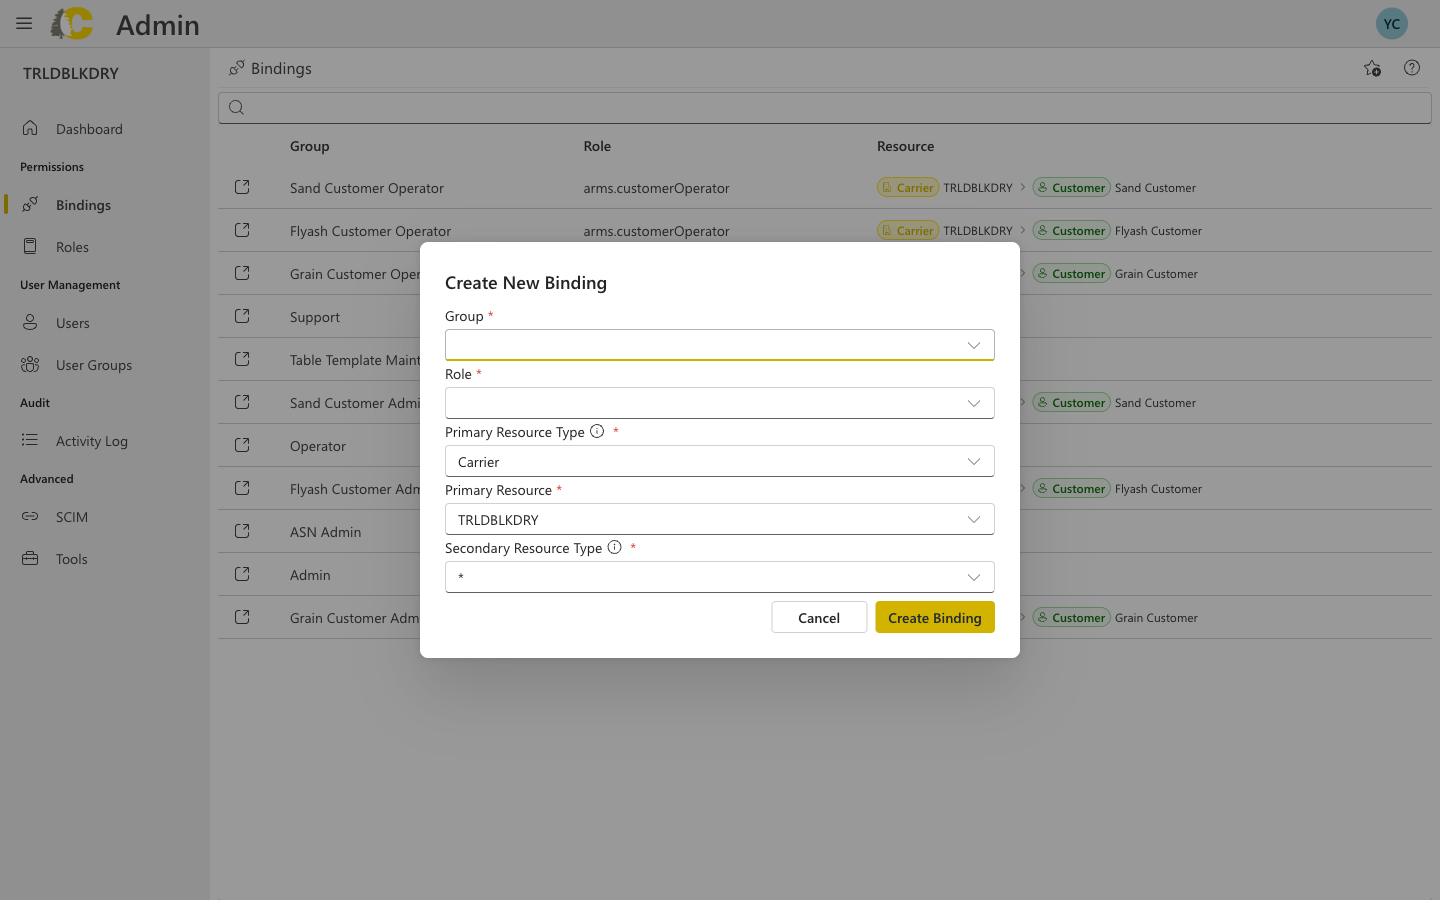Image resolution: width=1440 pixels, height=900 pixels.
Task: Click the bindings search field
Action: 700,107
